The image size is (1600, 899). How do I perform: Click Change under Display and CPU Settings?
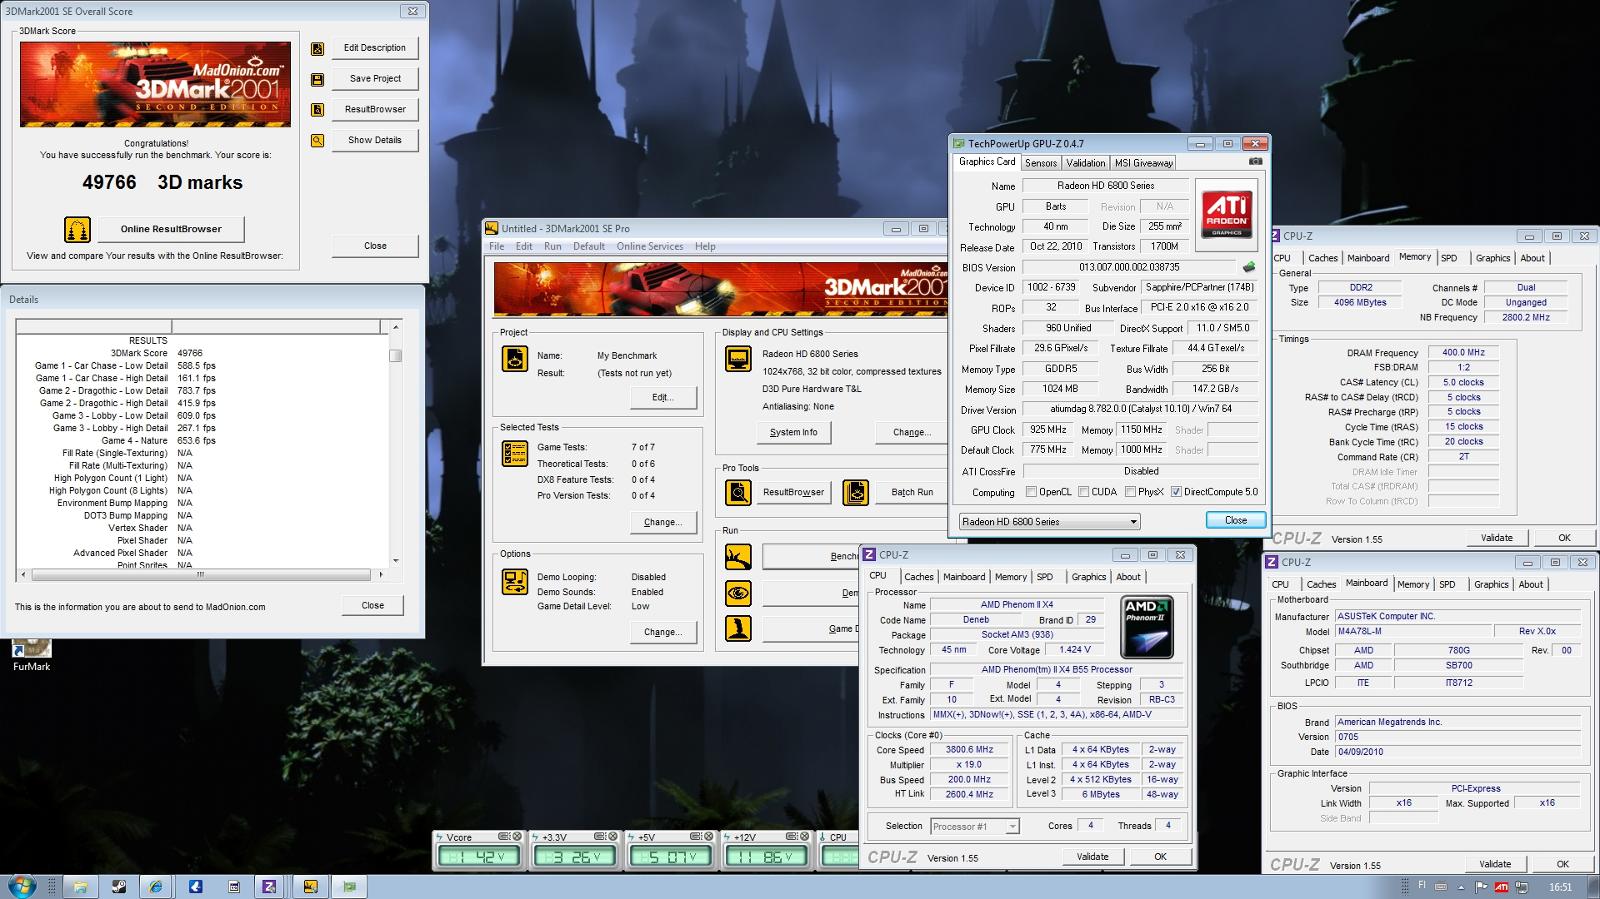coord(909,432)
